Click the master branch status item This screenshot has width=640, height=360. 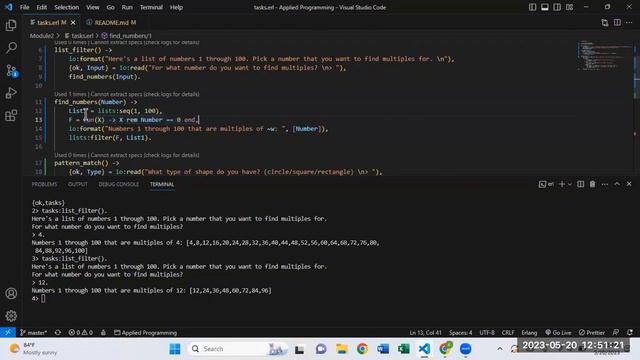pos(33,332)
